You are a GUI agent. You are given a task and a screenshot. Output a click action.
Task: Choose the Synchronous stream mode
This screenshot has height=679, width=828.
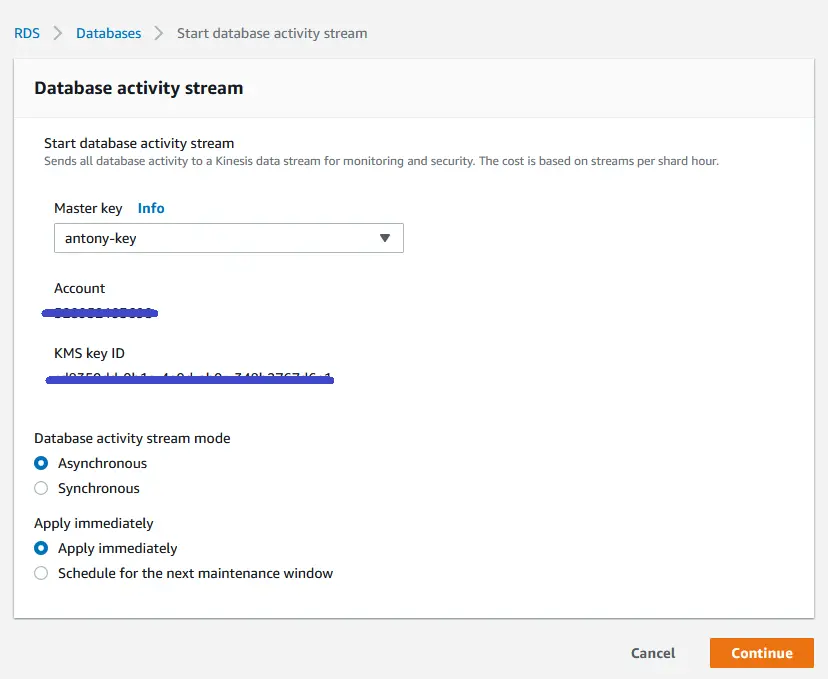41,488
